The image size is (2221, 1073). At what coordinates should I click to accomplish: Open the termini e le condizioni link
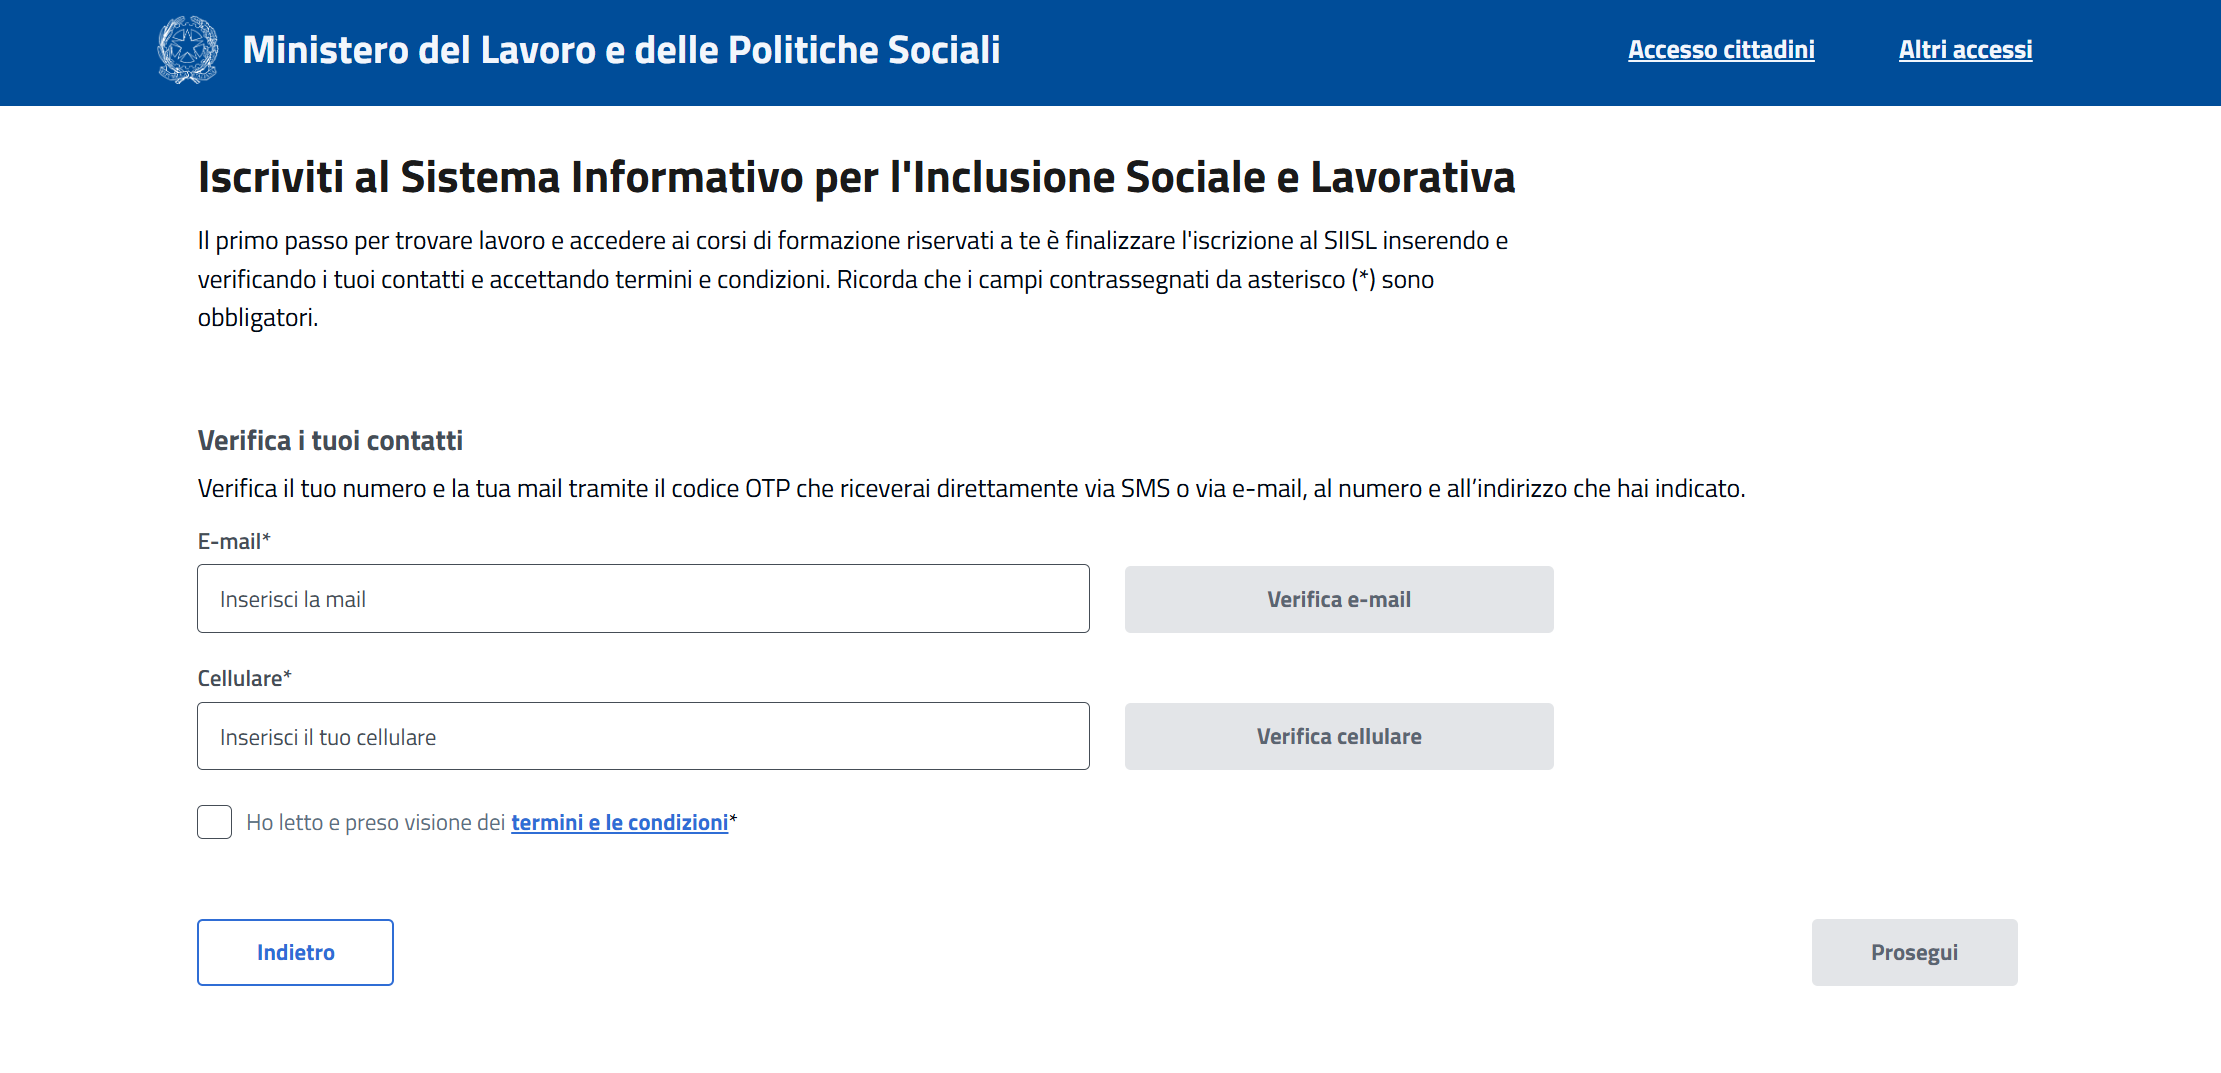(x=620, y=822)
